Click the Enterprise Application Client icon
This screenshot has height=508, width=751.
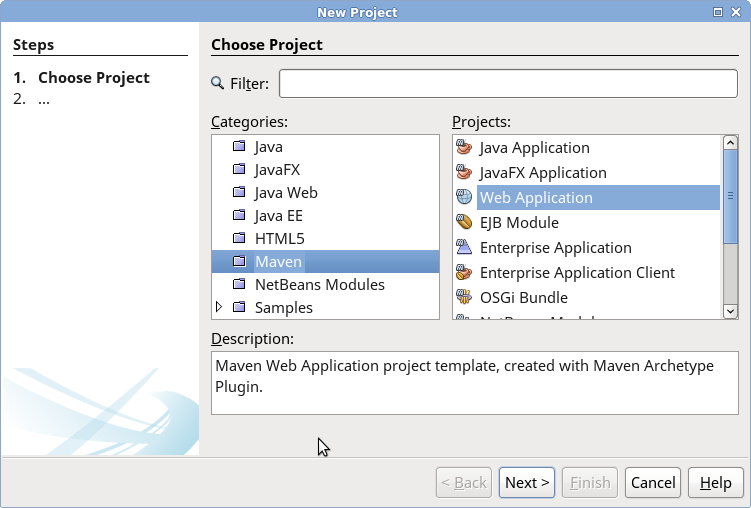click(x=464, y=273)
